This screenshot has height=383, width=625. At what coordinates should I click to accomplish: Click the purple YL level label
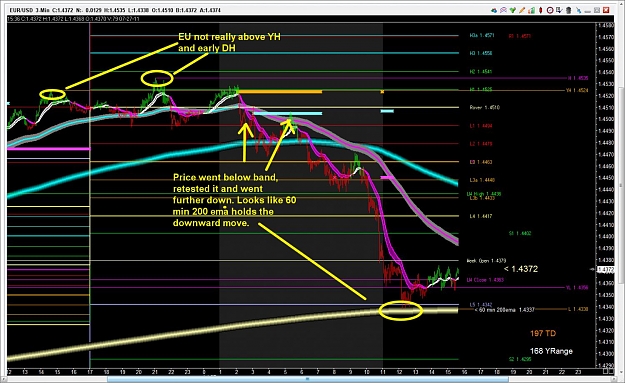pos(577,287)
